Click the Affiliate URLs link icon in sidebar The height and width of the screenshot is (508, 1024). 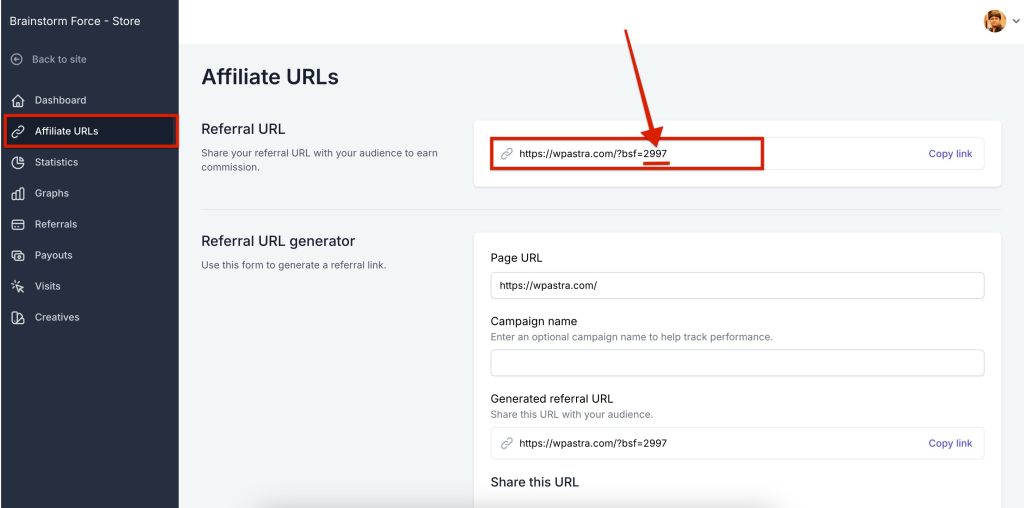(x=18, y=131)
